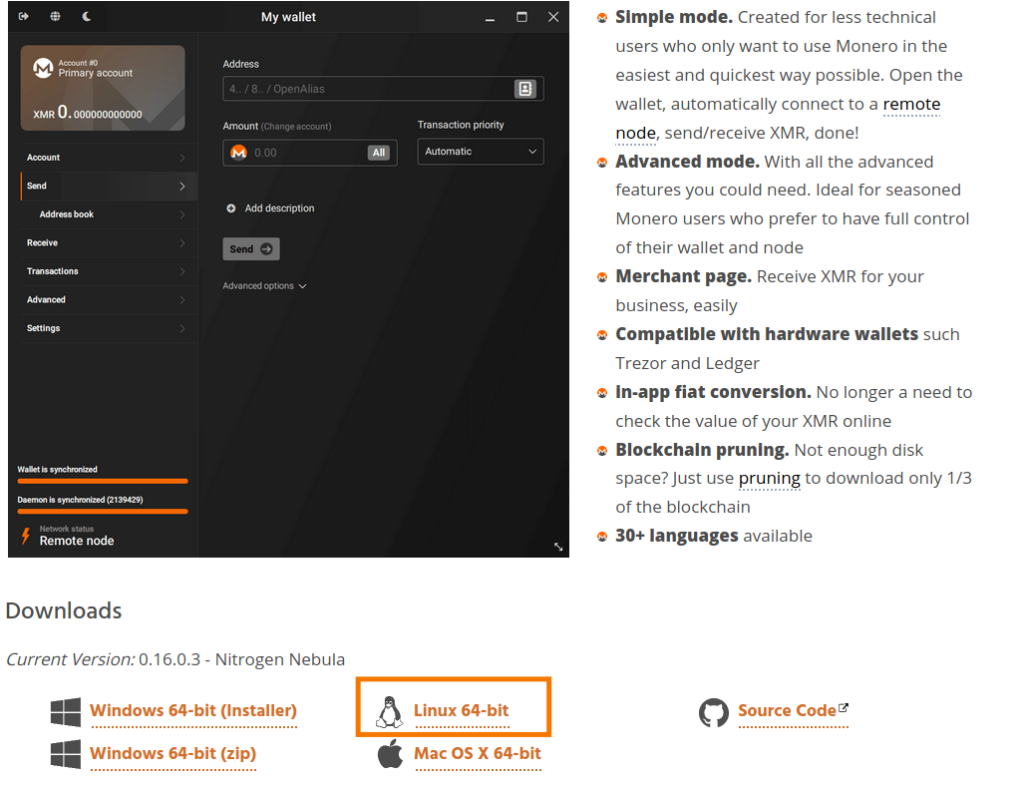
Task: Click the lightning bolt network status icon
Action: [x=25, y=536]
